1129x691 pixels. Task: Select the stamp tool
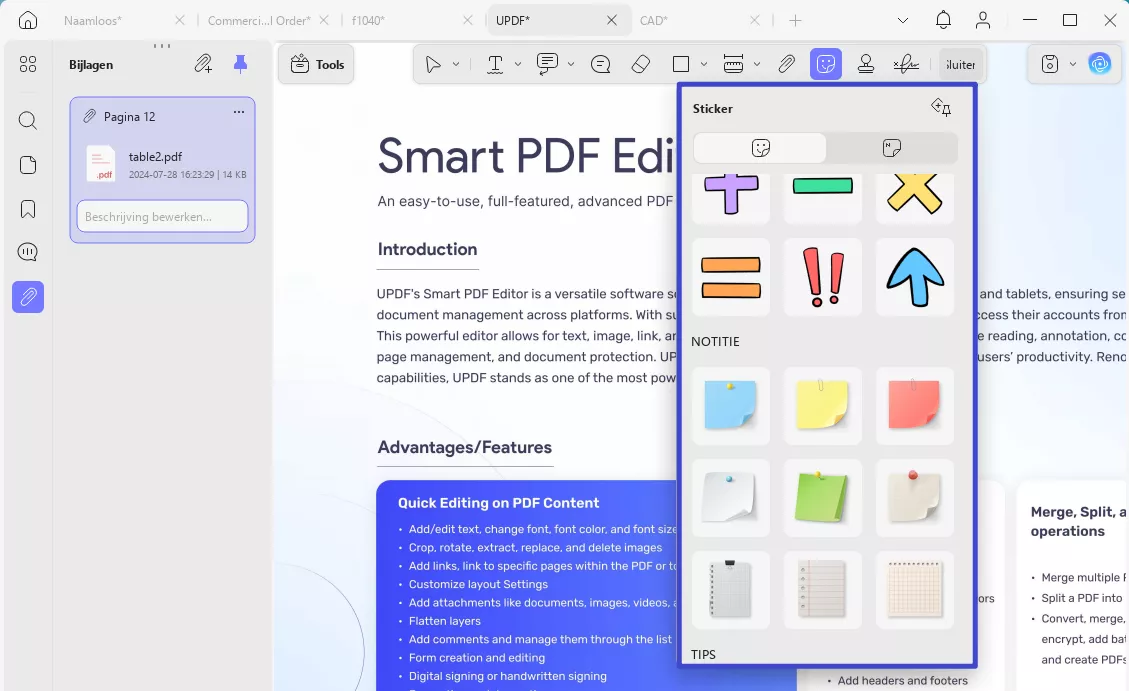[866, 65]
